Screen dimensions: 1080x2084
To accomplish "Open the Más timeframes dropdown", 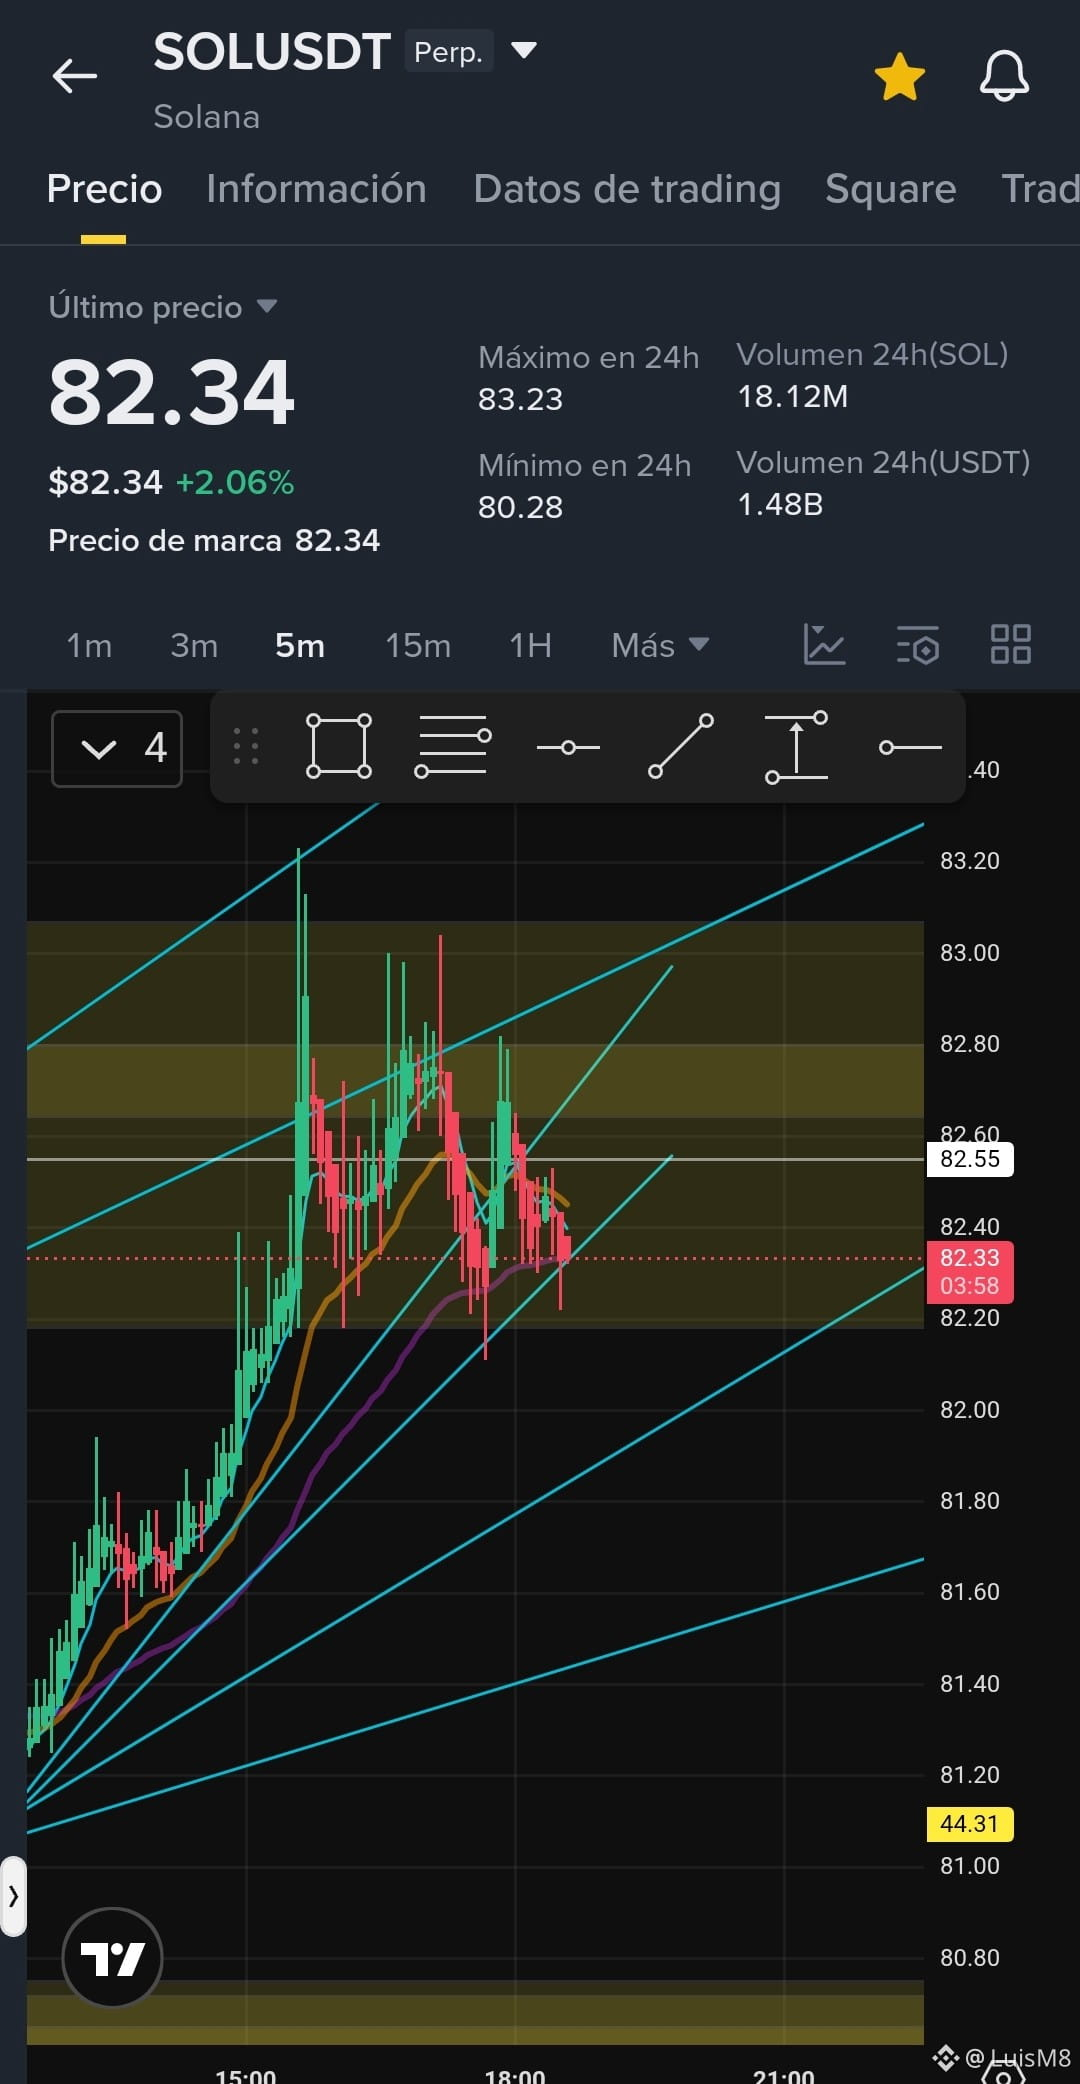I will (660, 646).
